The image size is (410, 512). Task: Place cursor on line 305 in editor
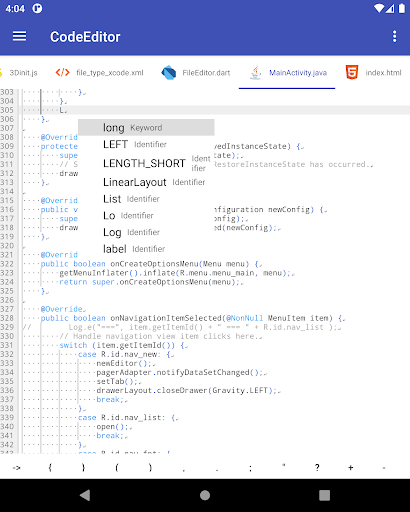[216, 110]
